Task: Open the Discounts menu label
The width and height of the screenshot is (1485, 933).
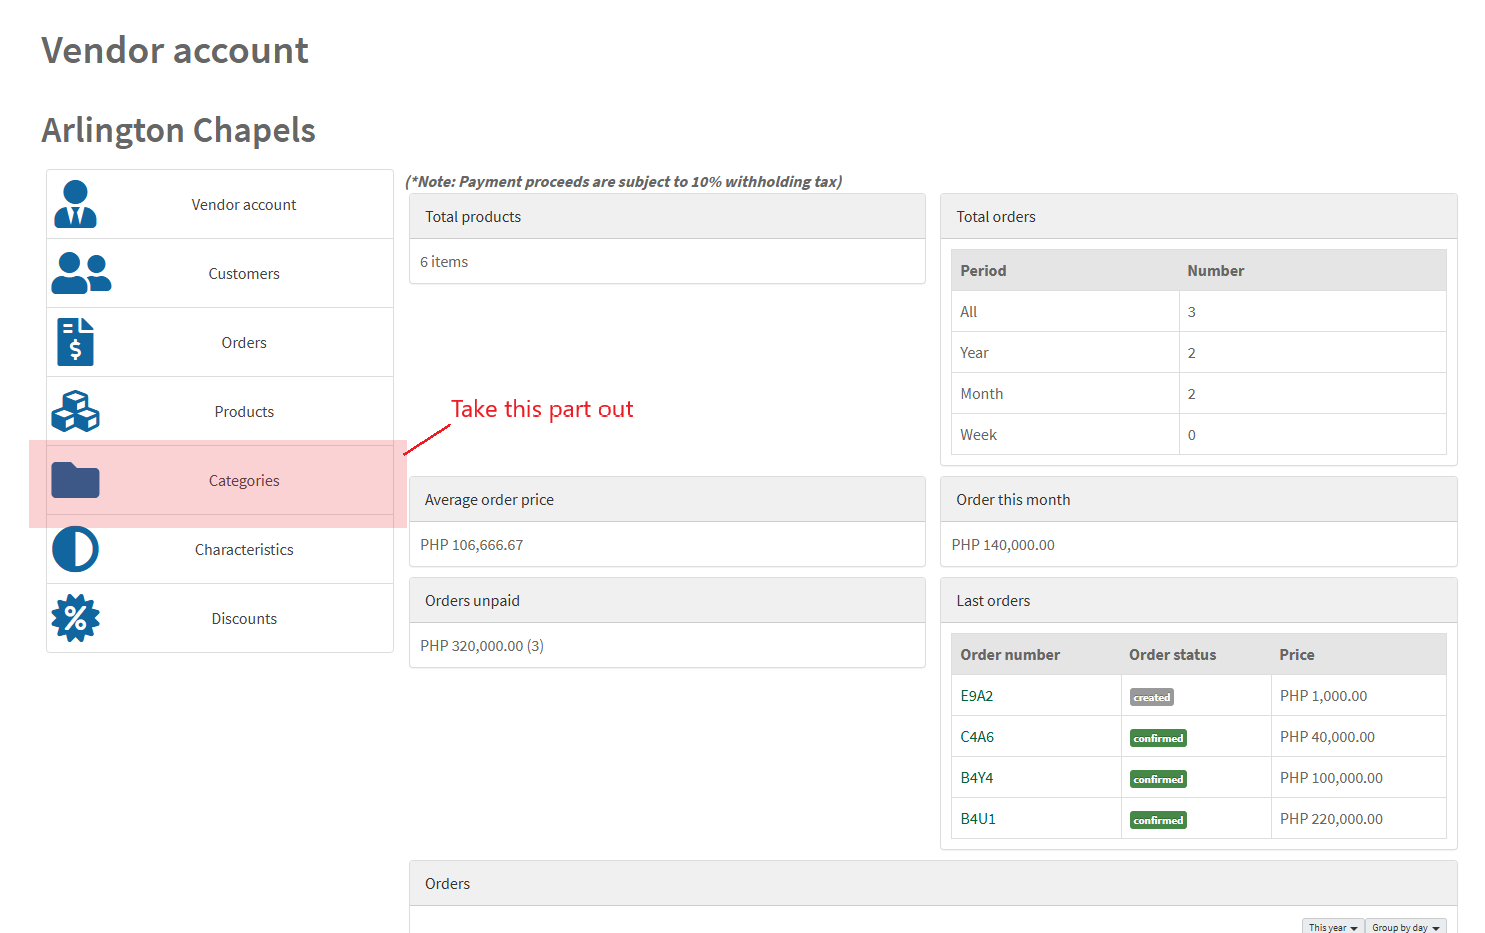Action: coord(244,619)
